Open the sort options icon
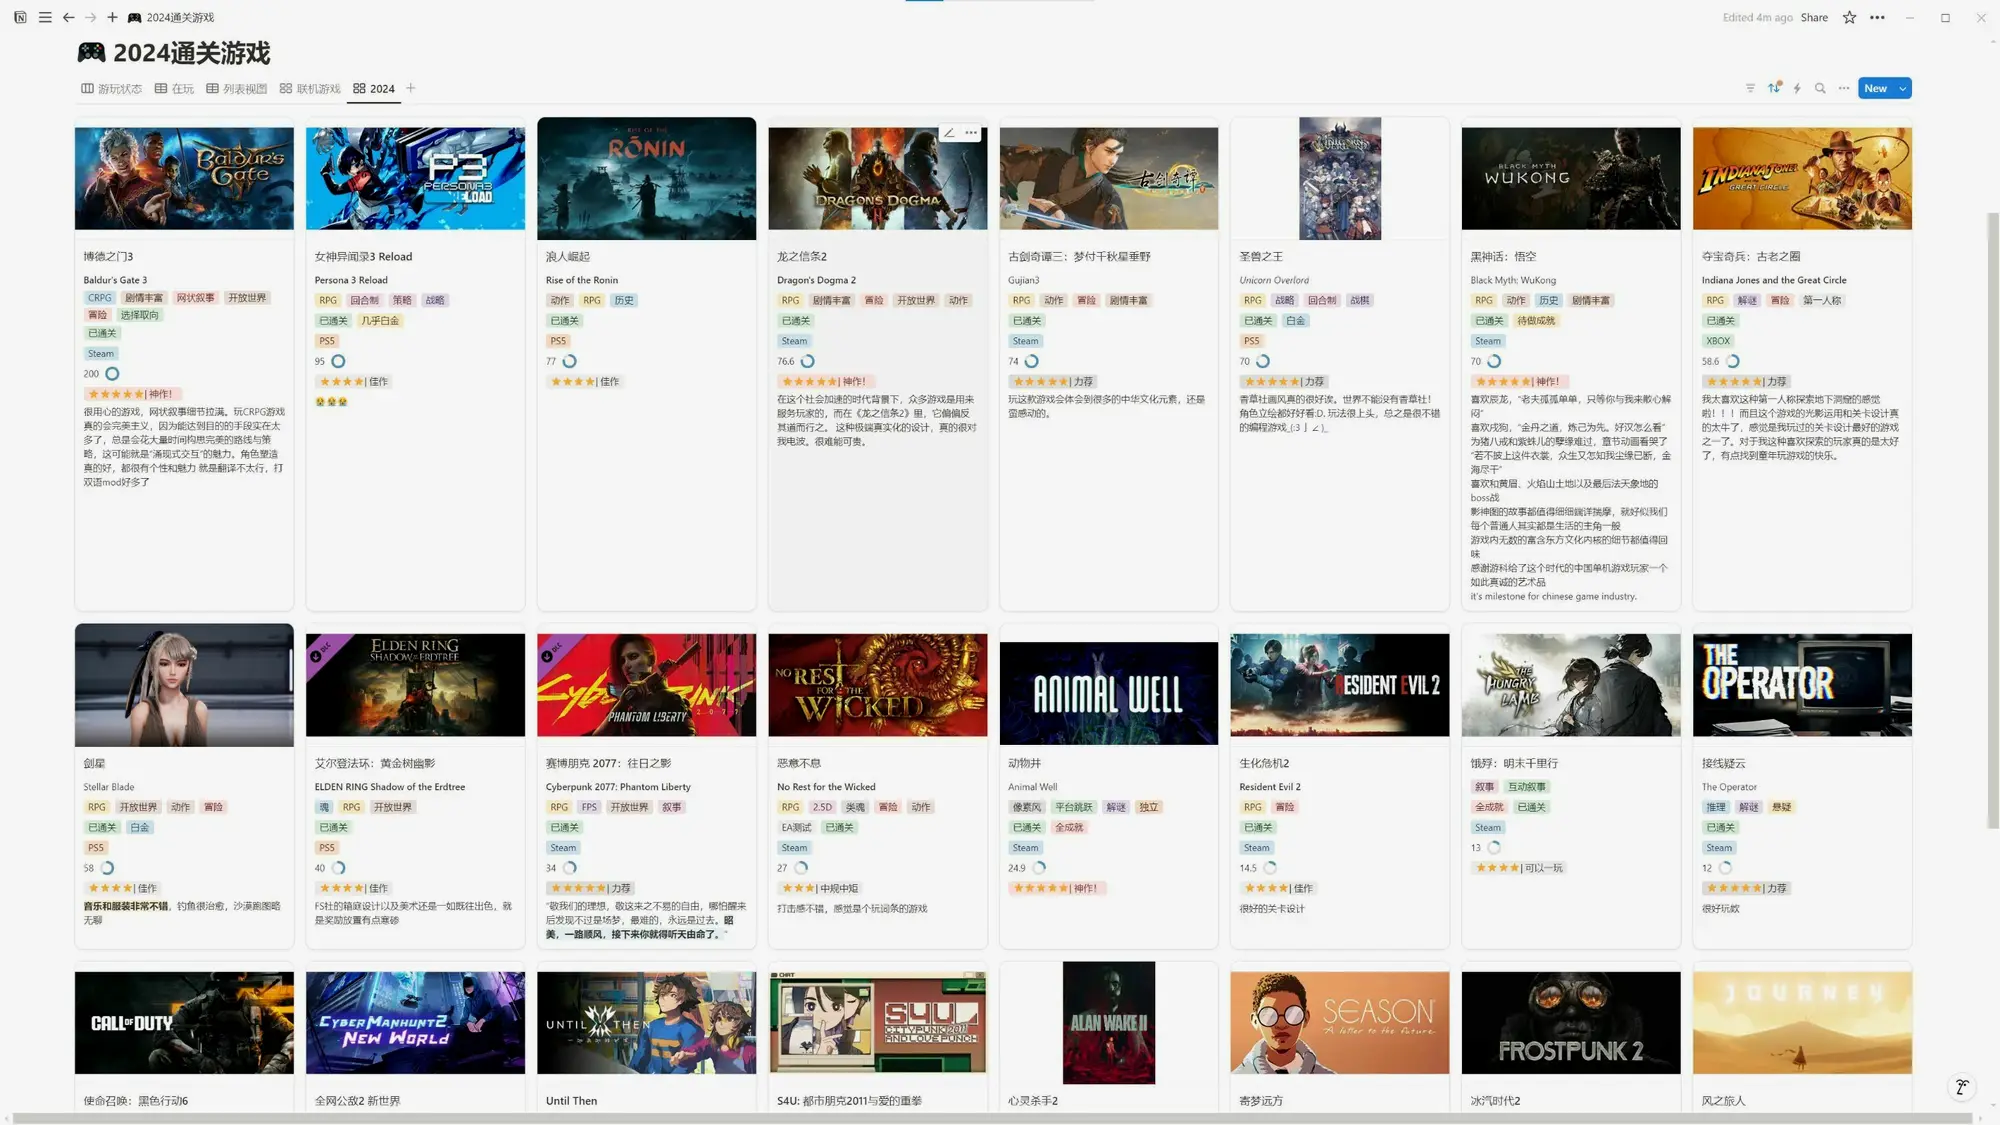 coord(1774,88)
